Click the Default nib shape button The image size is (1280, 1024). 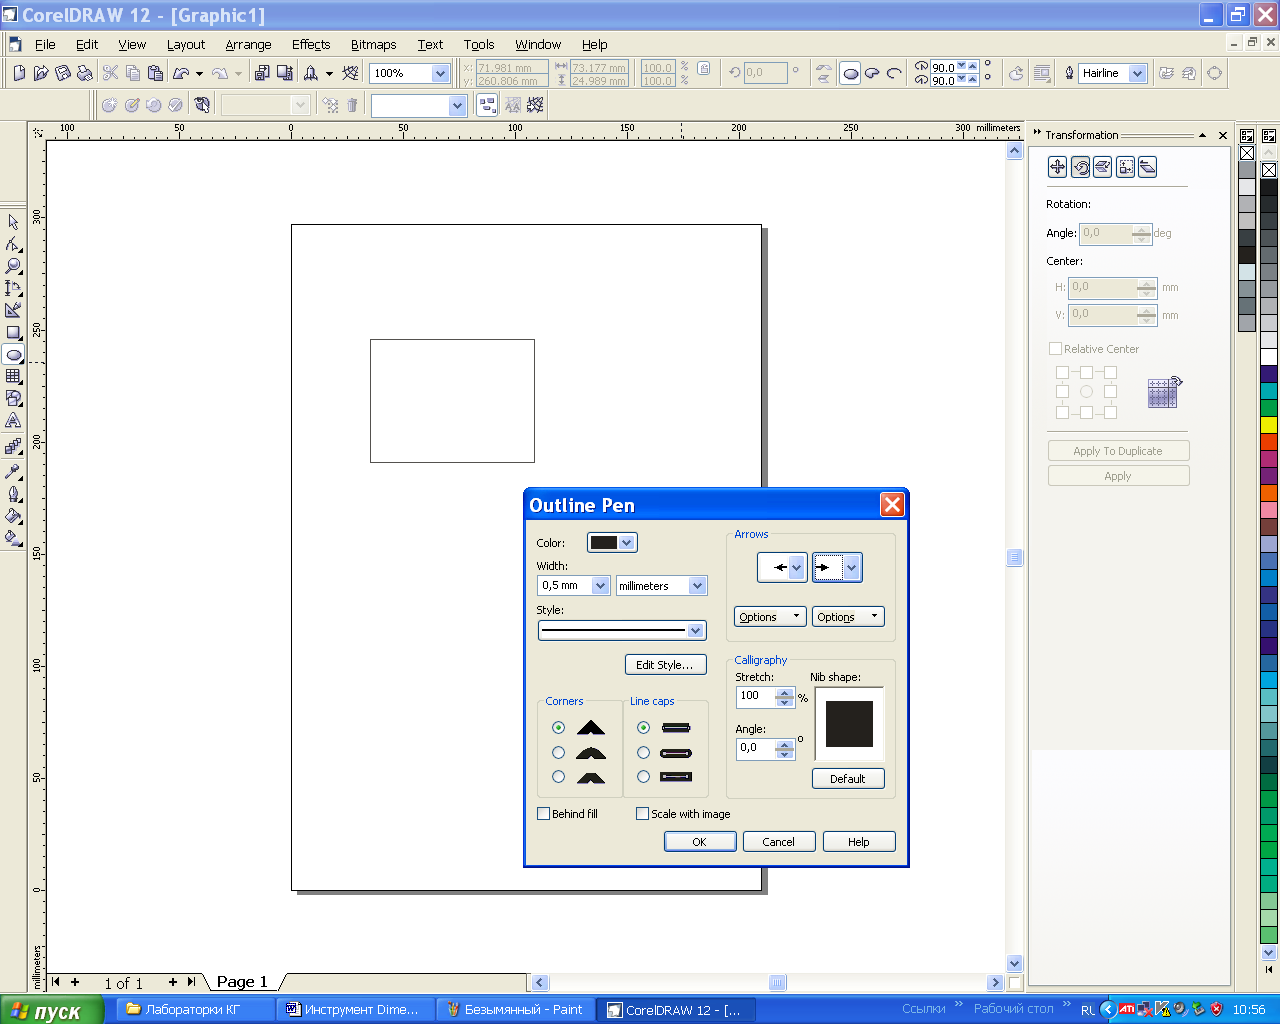pos(848,778)
